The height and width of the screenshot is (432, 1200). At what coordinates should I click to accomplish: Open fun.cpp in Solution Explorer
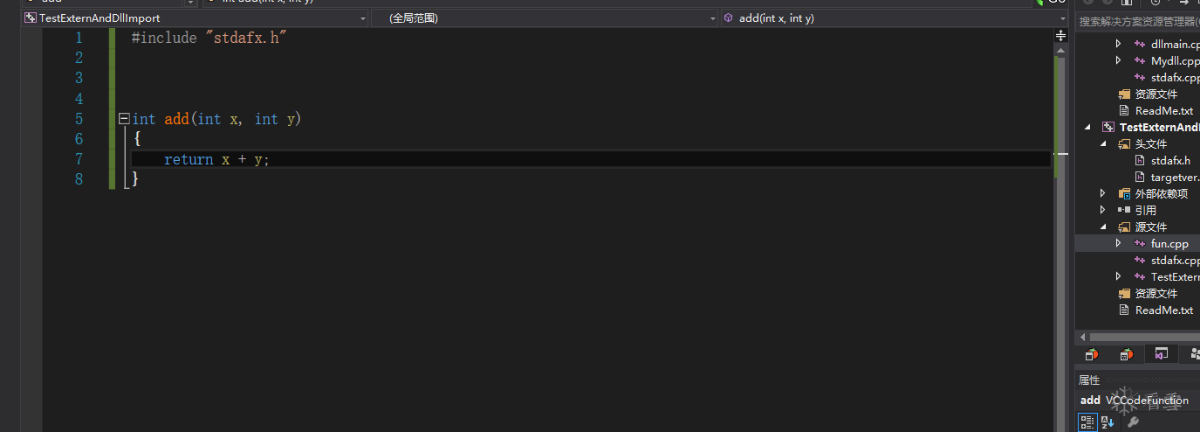(1169, 243)
